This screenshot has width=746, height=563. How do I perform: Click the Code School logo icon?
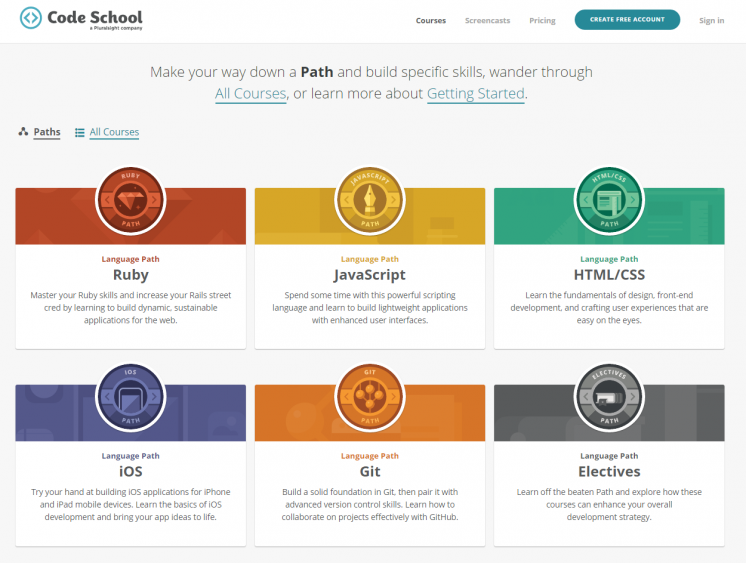pos(31,18)
